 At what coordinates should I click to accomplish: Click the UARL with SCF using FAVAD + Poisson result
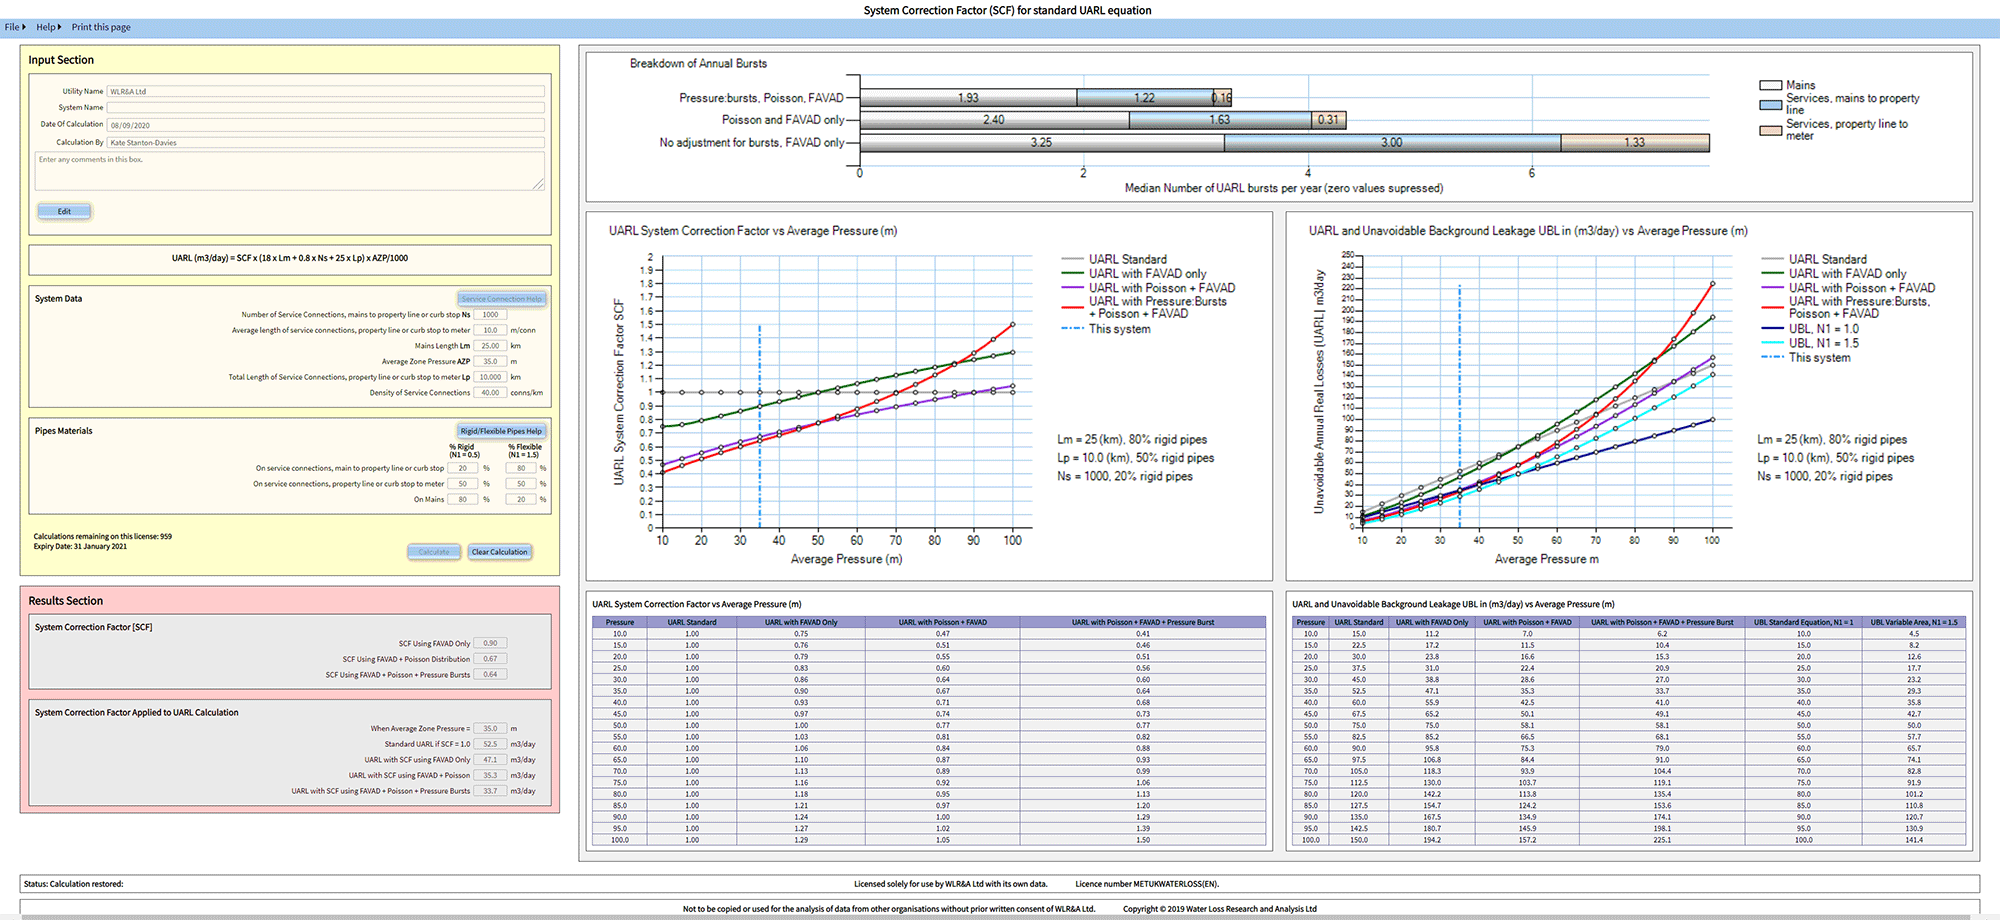coord(490,775)
